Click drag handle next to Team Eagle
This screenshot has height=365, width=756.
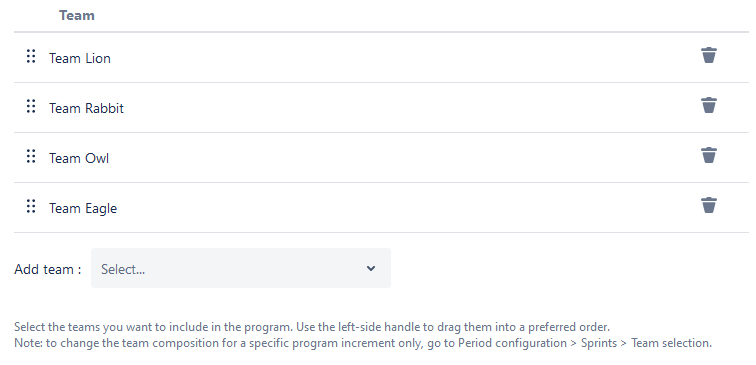pos(31,206)
